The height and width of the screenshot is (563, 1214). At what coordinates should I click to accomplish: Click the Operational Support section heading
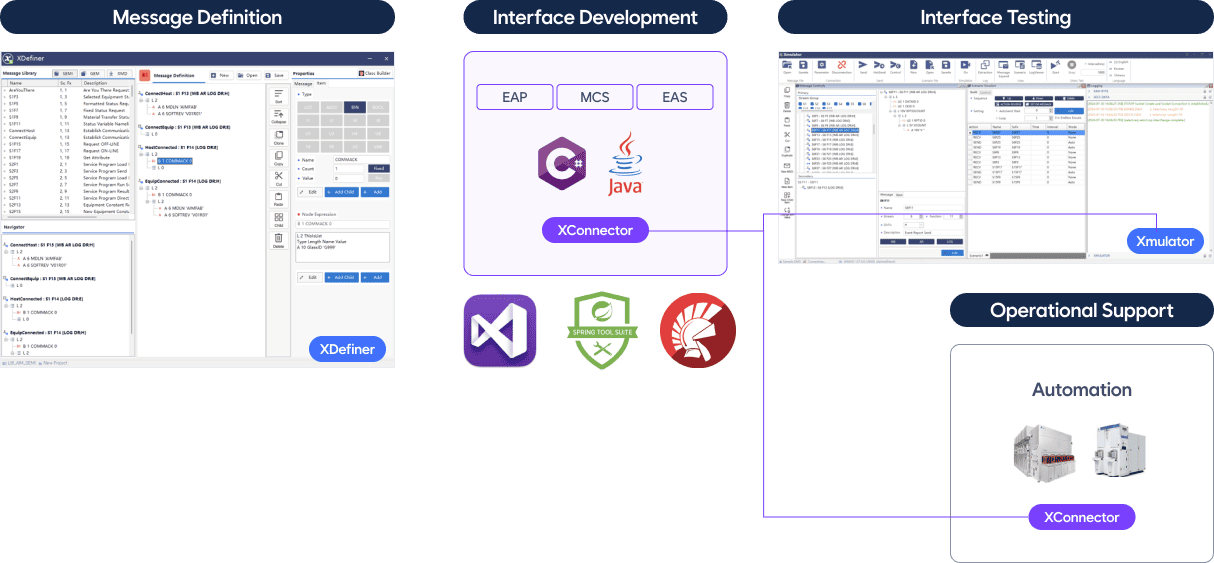tap(1081, 311)
